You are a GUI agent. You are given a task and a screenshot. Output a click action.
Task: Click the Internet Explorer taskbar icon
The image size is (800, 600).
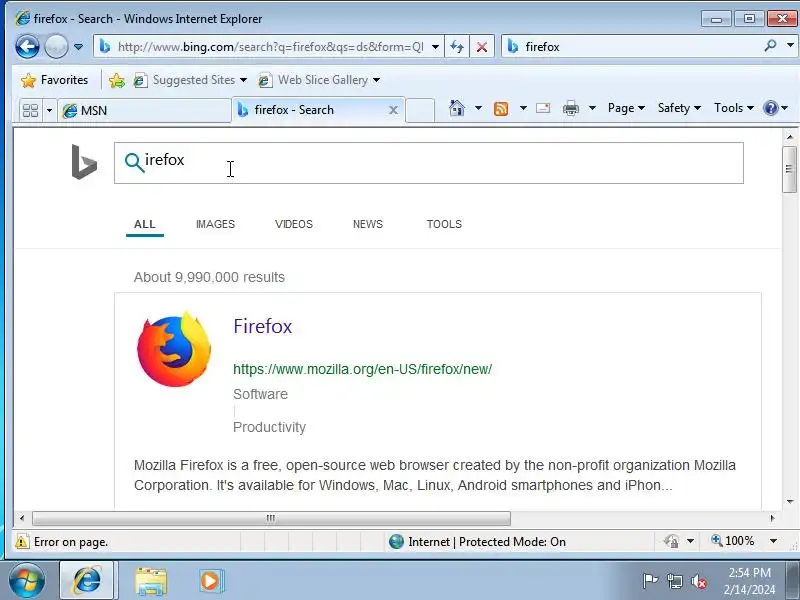[88, 581]
